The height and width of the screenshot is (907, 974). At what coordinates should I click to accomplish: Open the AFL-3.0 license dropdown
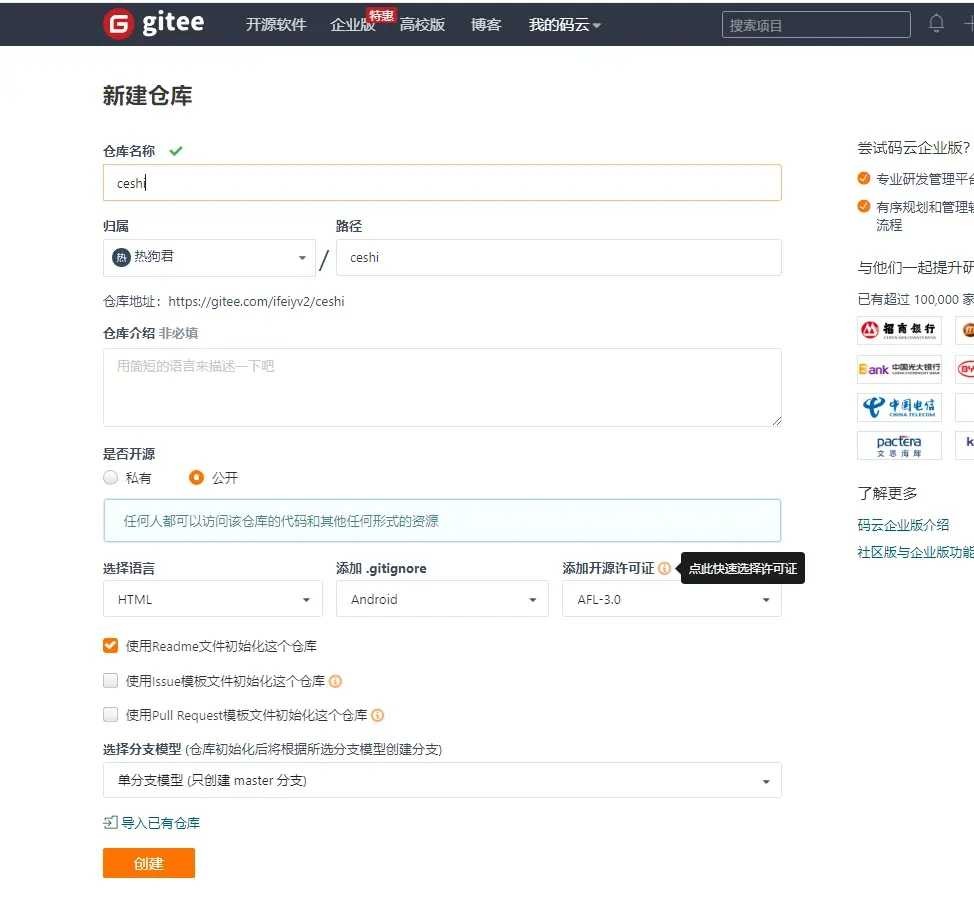(x=671, y=599)
